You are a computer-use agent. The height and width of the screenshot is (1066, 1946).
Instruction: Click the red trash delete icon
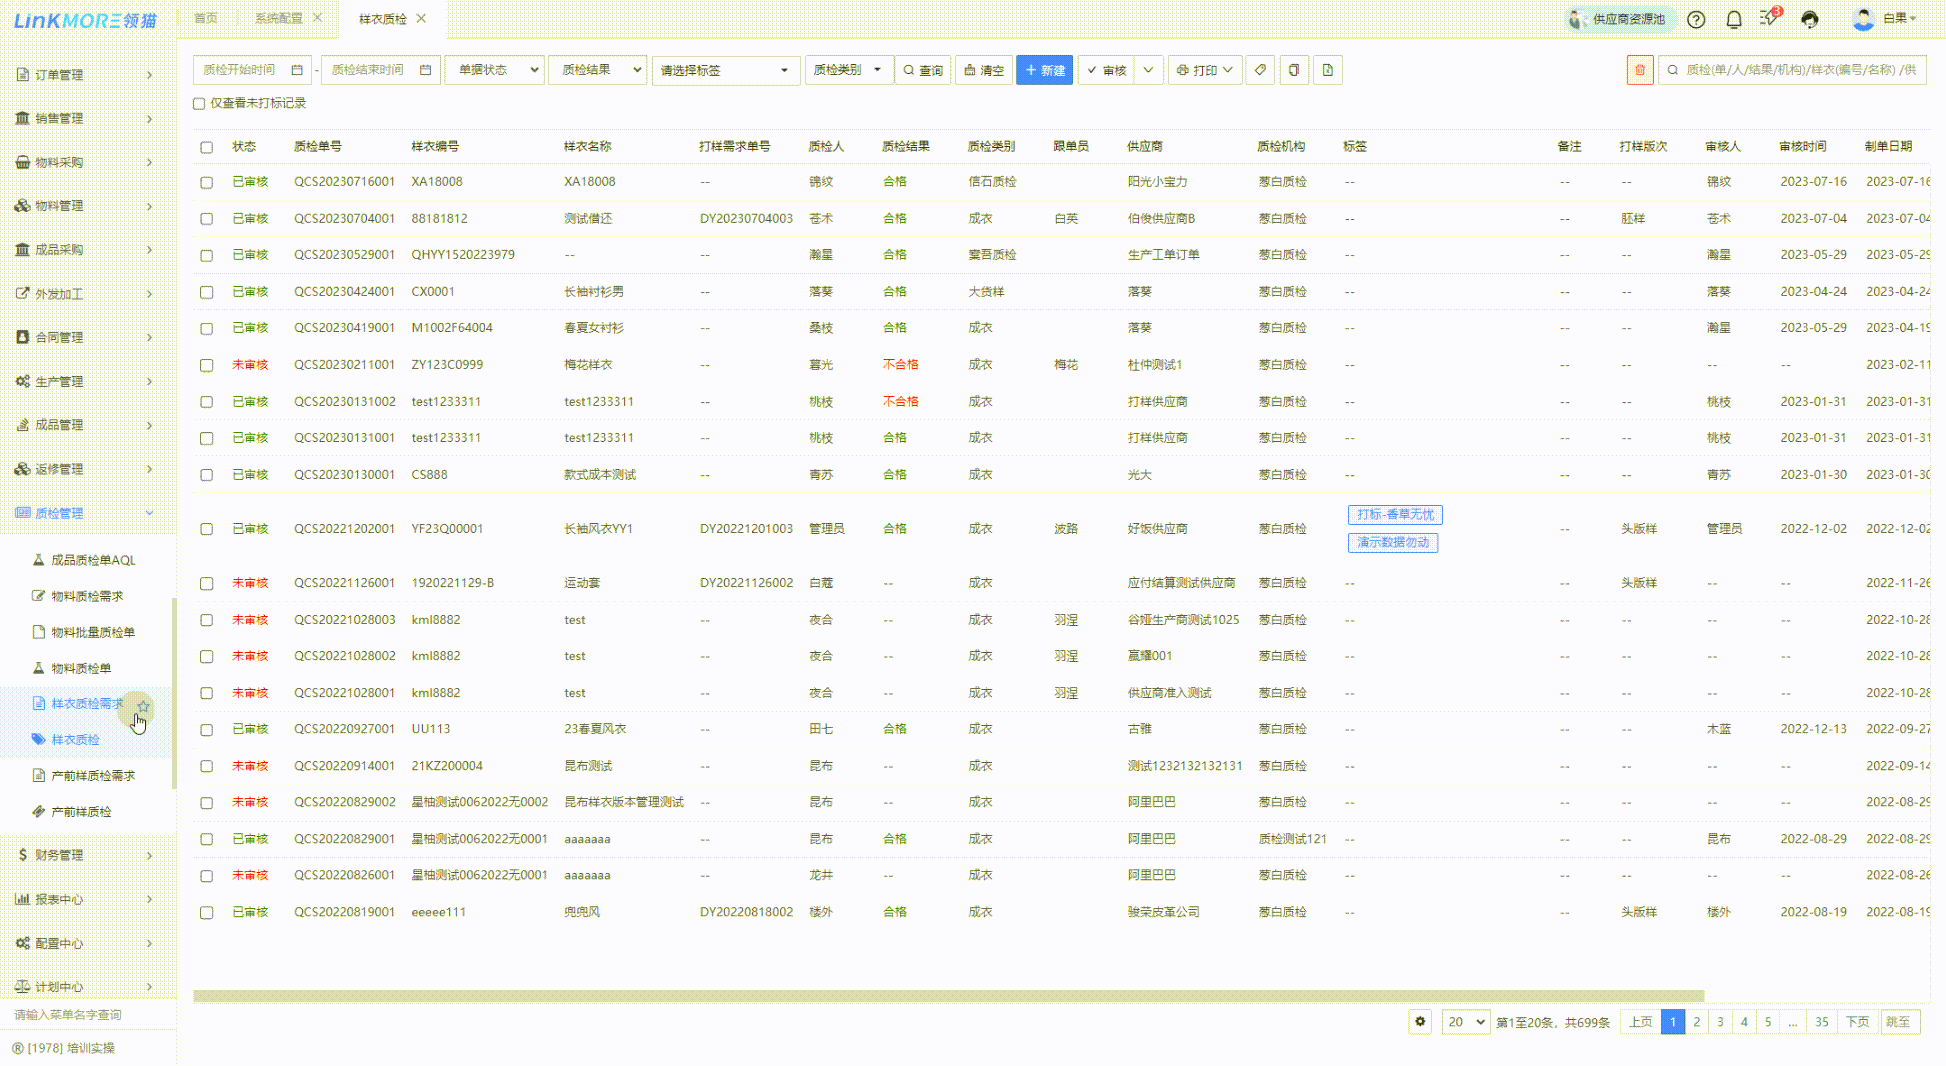(1640, 70)
